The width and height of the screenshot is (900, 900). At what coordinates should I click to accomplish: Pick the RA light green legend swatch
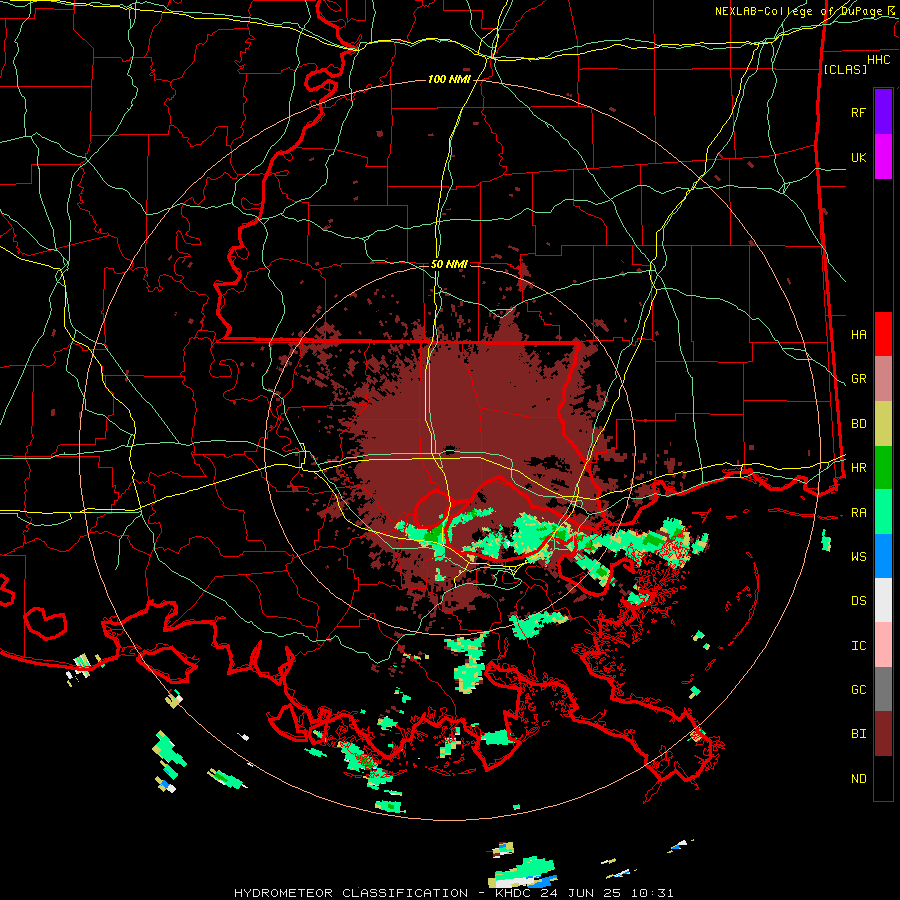(x=883, y=512)
